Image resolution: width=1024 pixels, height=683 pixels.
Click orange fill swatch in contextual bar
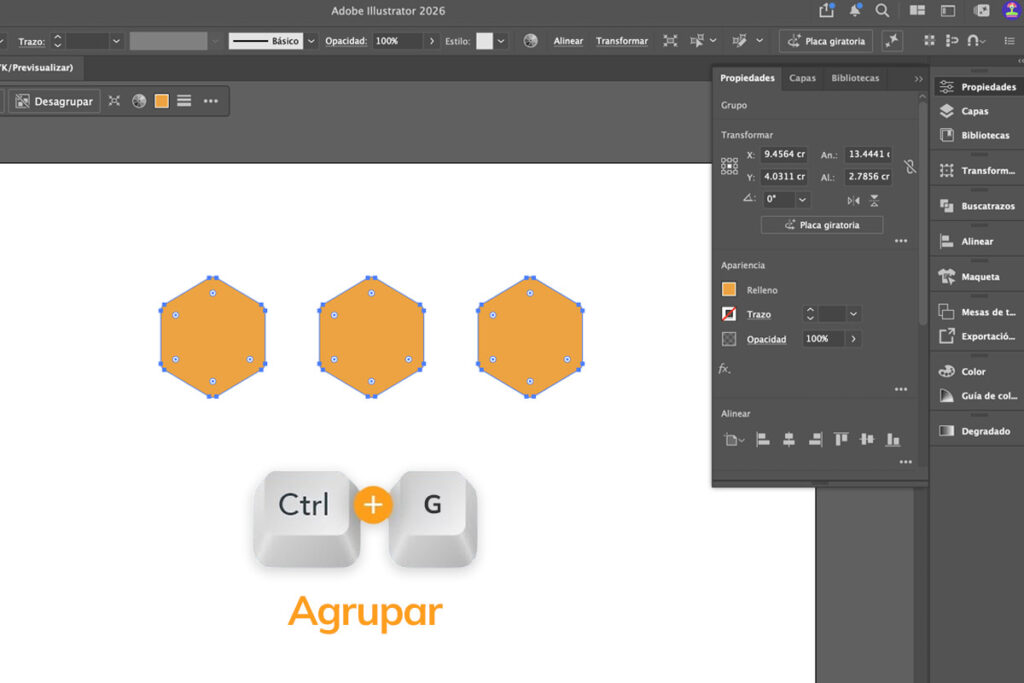click(x=161, y=101)
